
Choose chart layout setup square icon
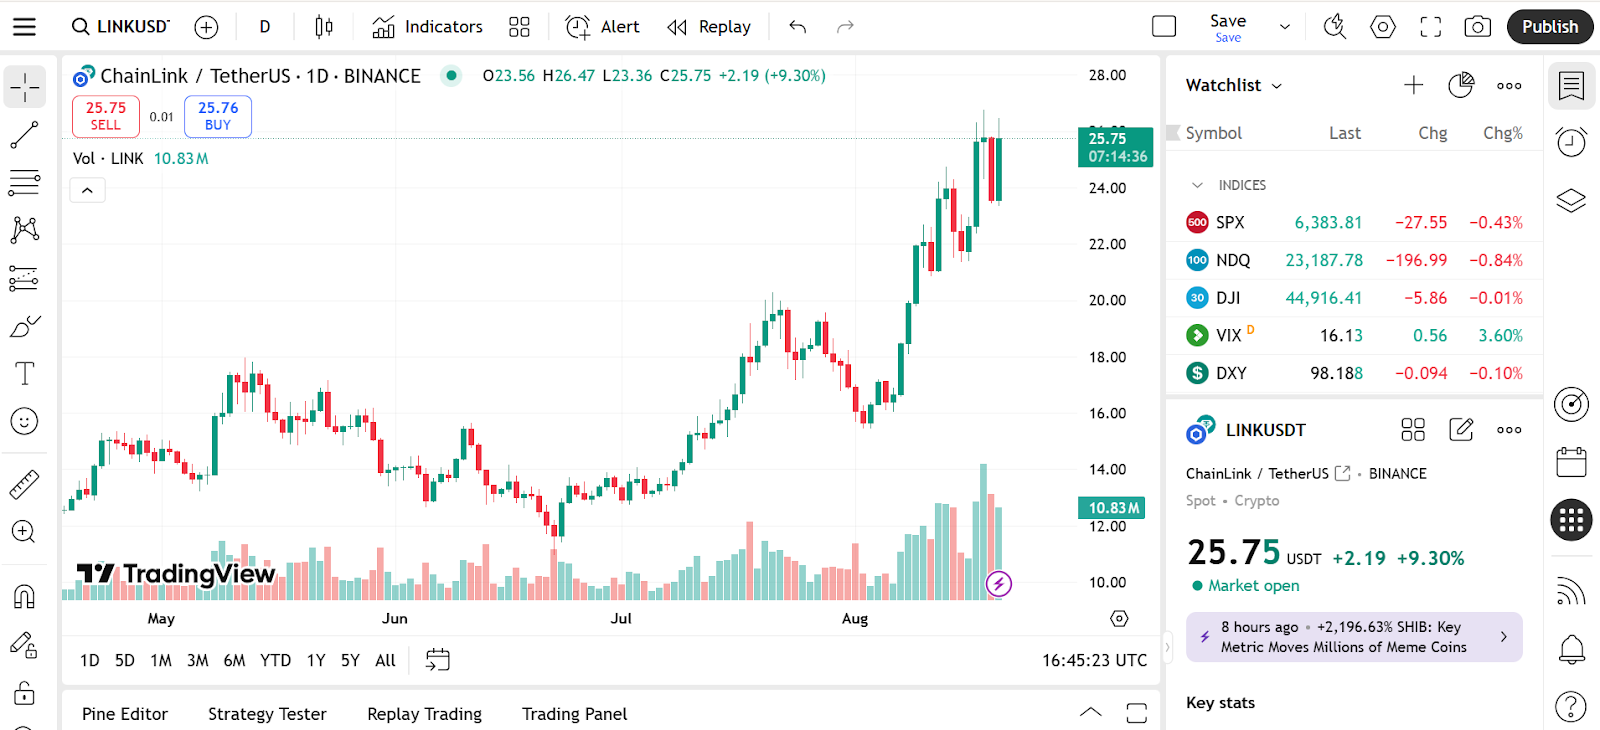click(1164, 27)
